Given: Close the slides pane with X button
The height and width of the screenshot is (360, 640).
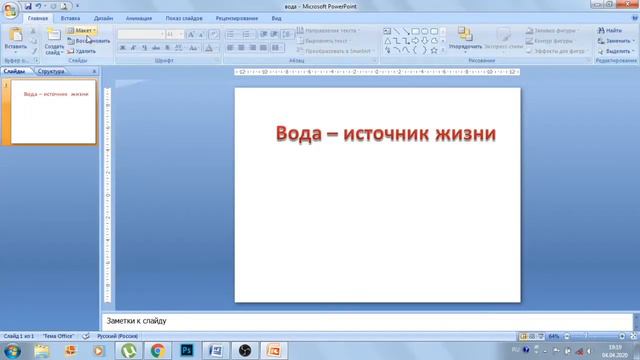Looking at the screenshot, I should 94,71.
